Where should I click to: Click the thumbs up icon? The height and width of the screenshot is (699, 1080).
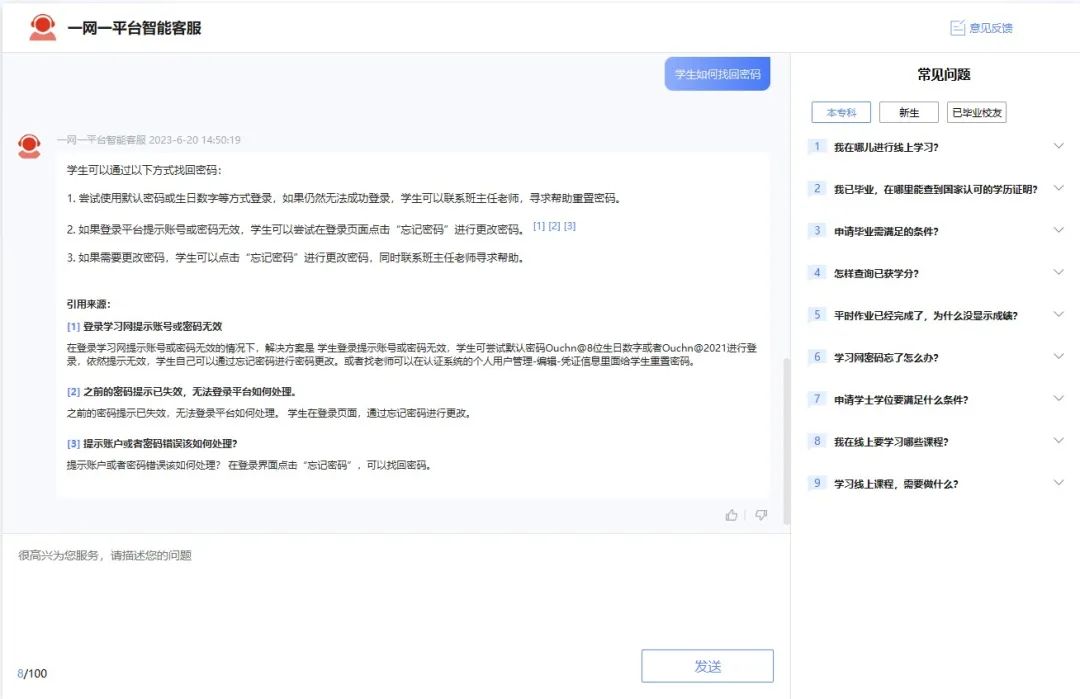pos(732,515)
